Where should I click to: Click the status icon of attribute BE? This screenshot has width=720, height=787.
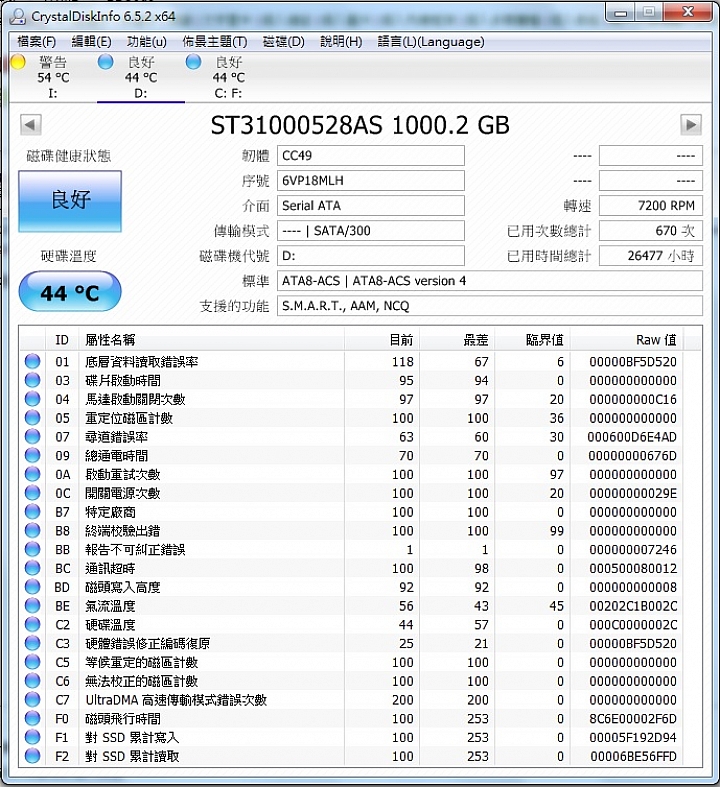tap(33, 605)
